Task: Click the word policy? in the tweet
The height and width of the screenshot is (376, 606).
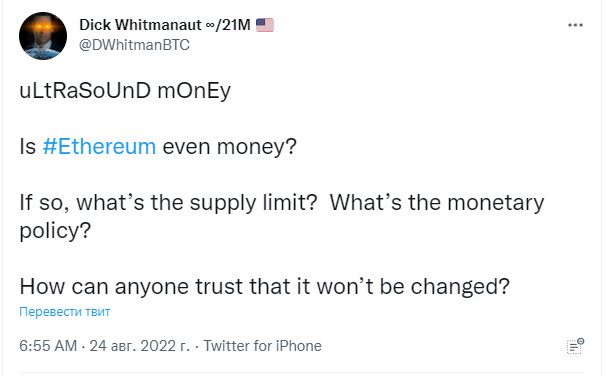Action: coord(55,231)
